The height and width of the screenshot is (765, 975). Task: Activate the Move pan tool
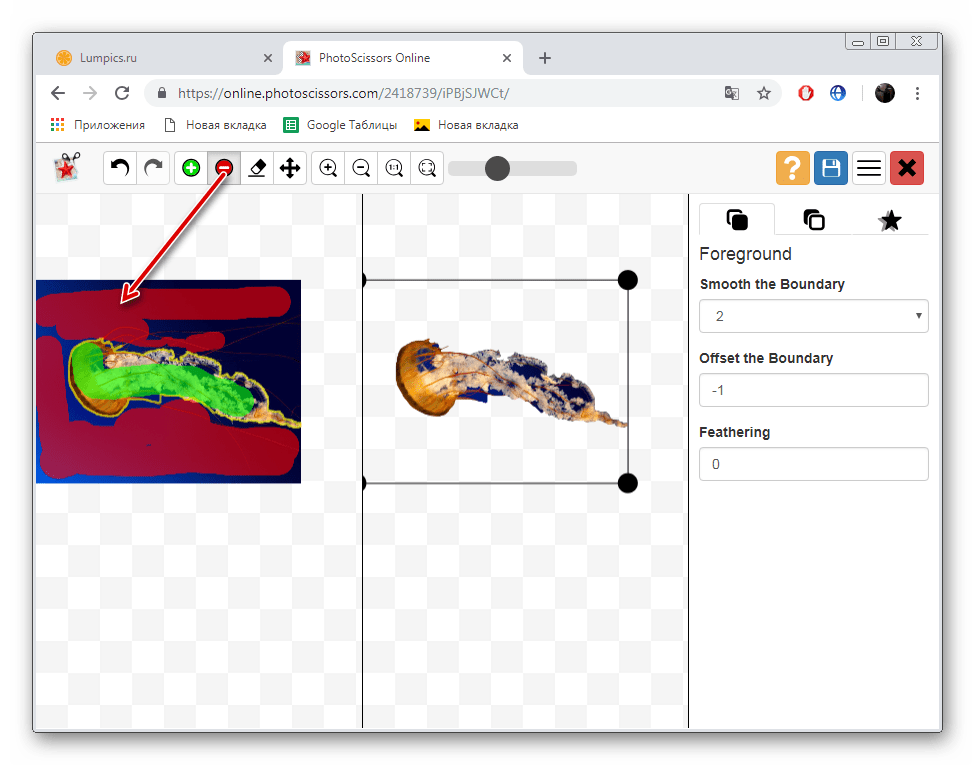click(x=290, y=168)
